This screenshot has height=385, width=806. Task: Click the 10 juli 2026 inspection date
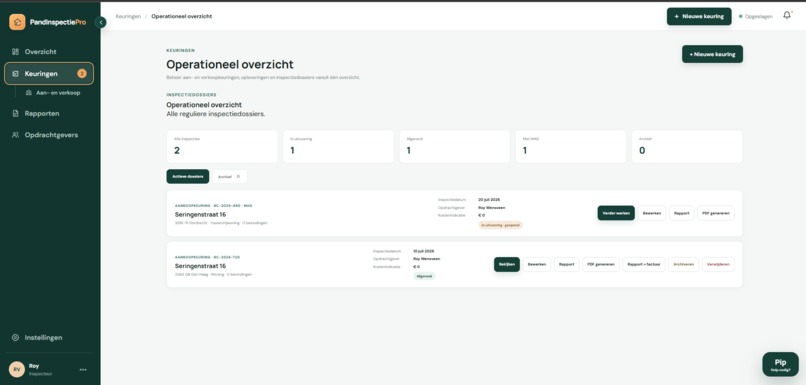point(424,251)
